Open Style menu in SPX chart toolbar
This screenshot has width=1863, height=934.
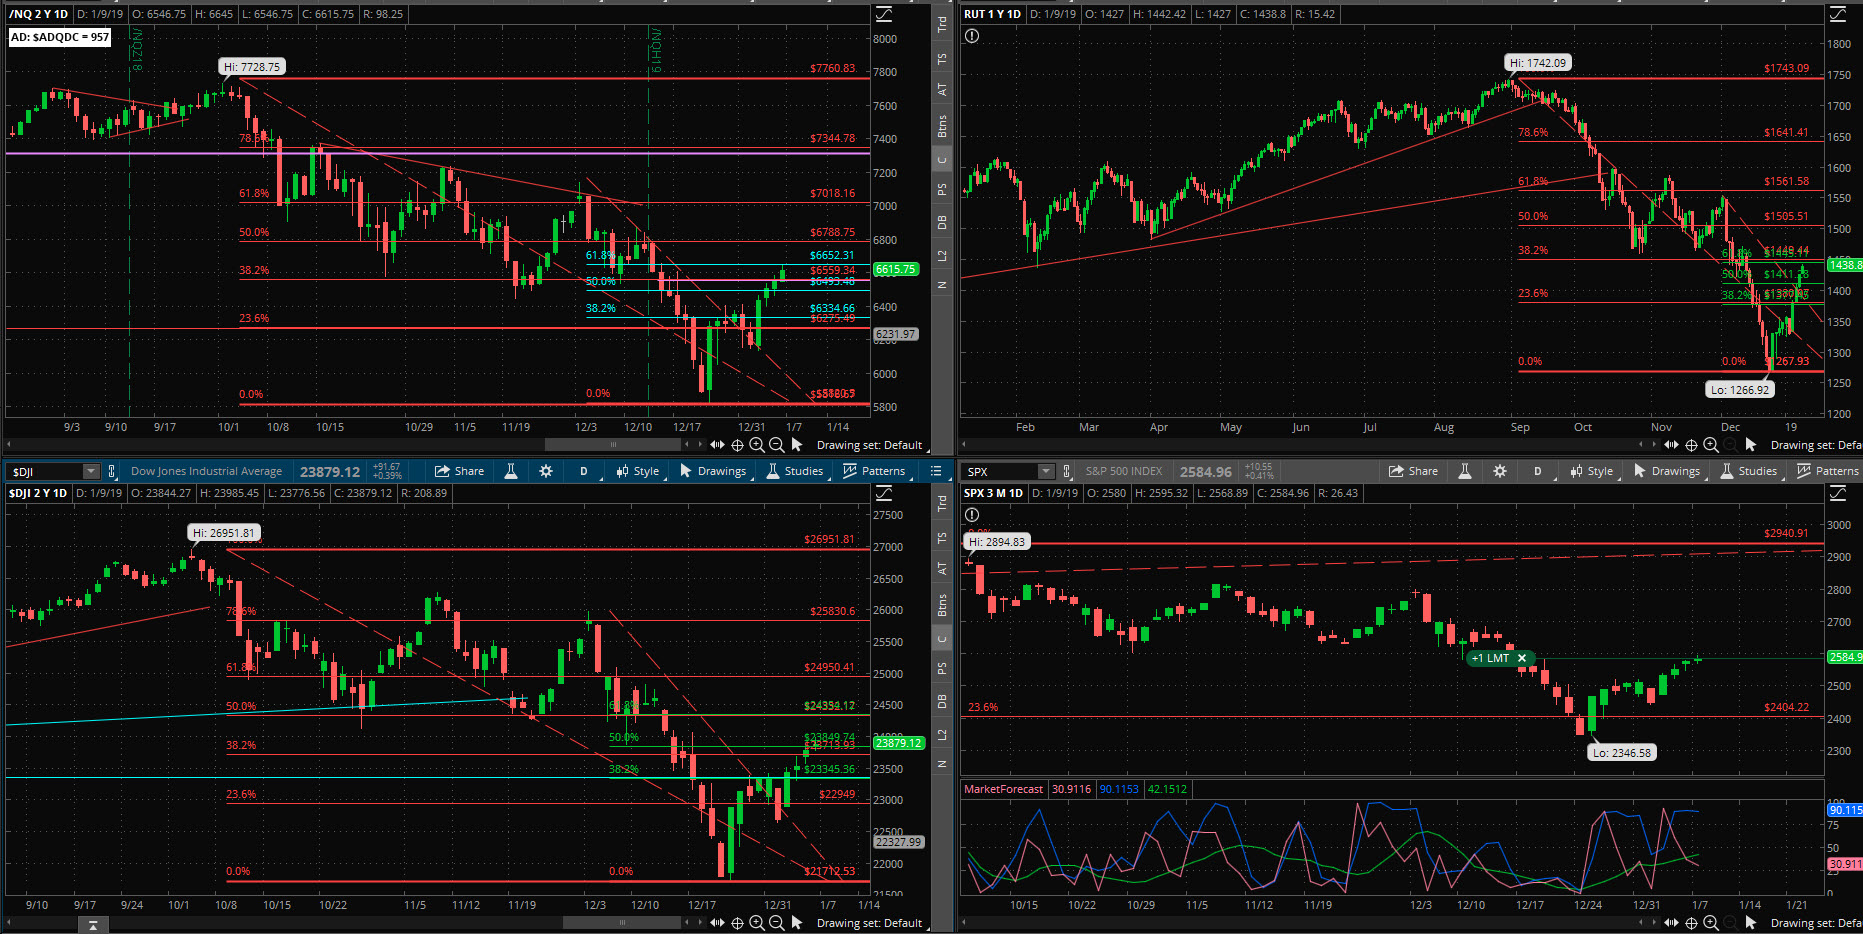point(1592,471)
